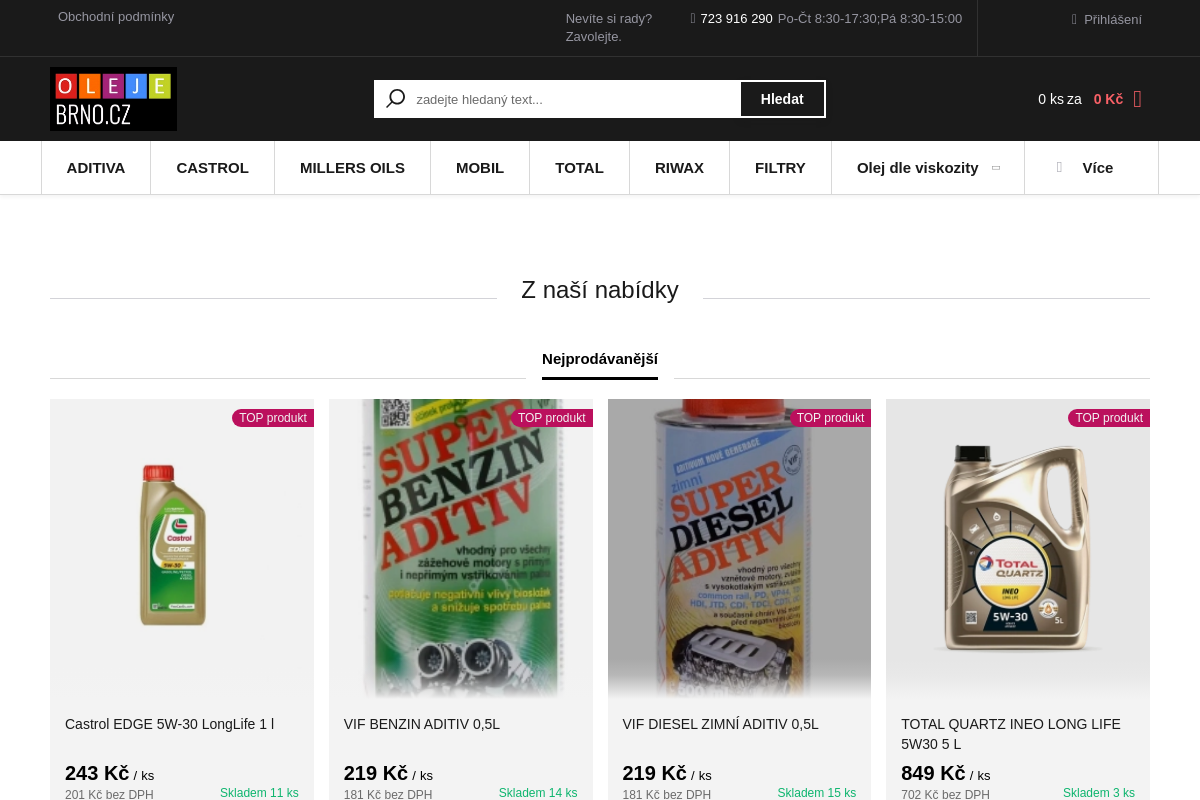Select the RIWAX menu item

pos(679,167)
